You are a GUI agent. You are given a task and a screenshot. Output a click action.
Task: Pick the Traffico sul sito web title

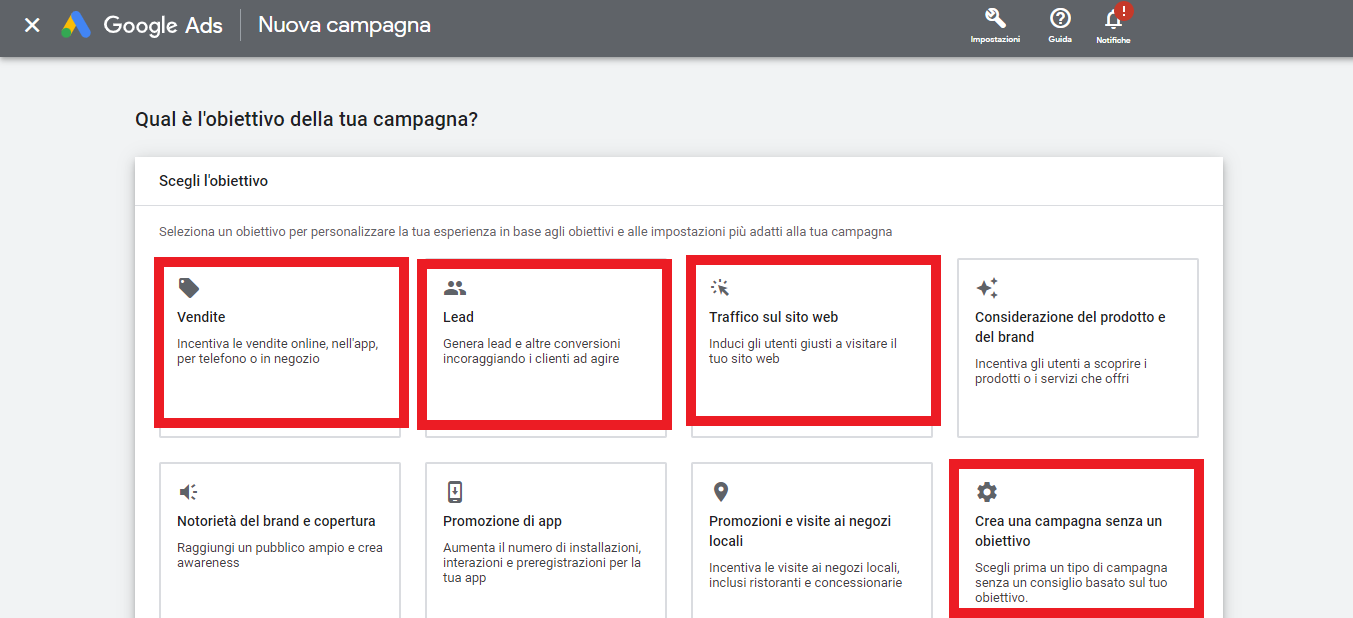(x=773, y=317)
